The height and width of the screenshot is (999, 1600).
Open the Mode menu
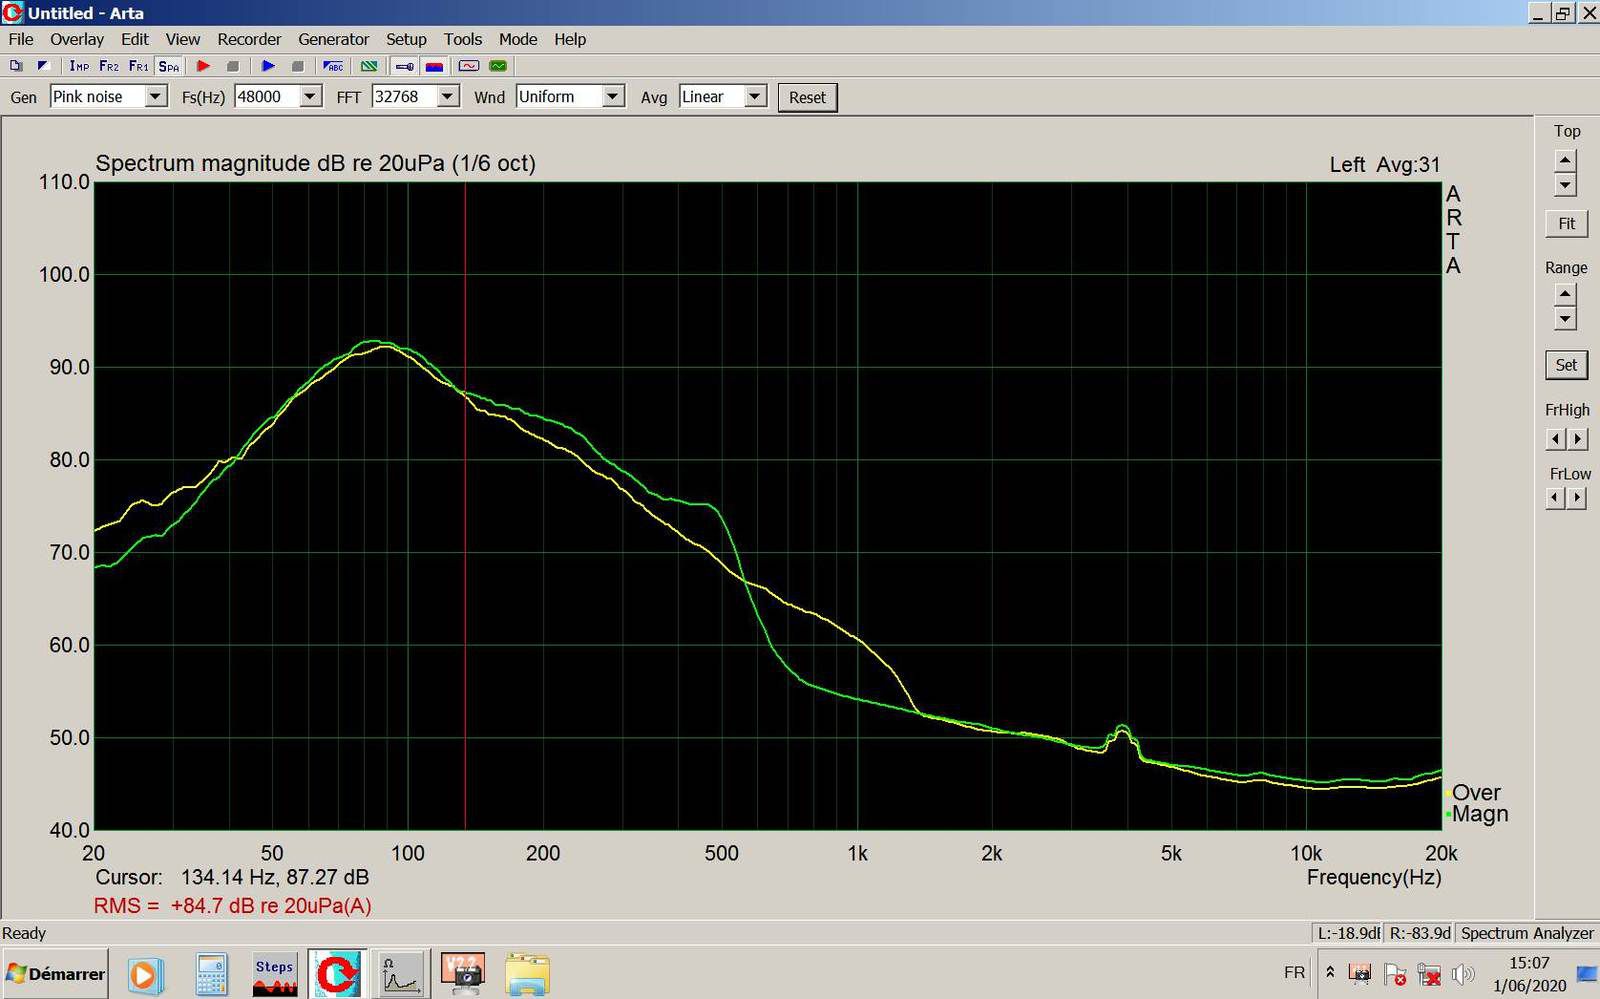pos(518,39)
